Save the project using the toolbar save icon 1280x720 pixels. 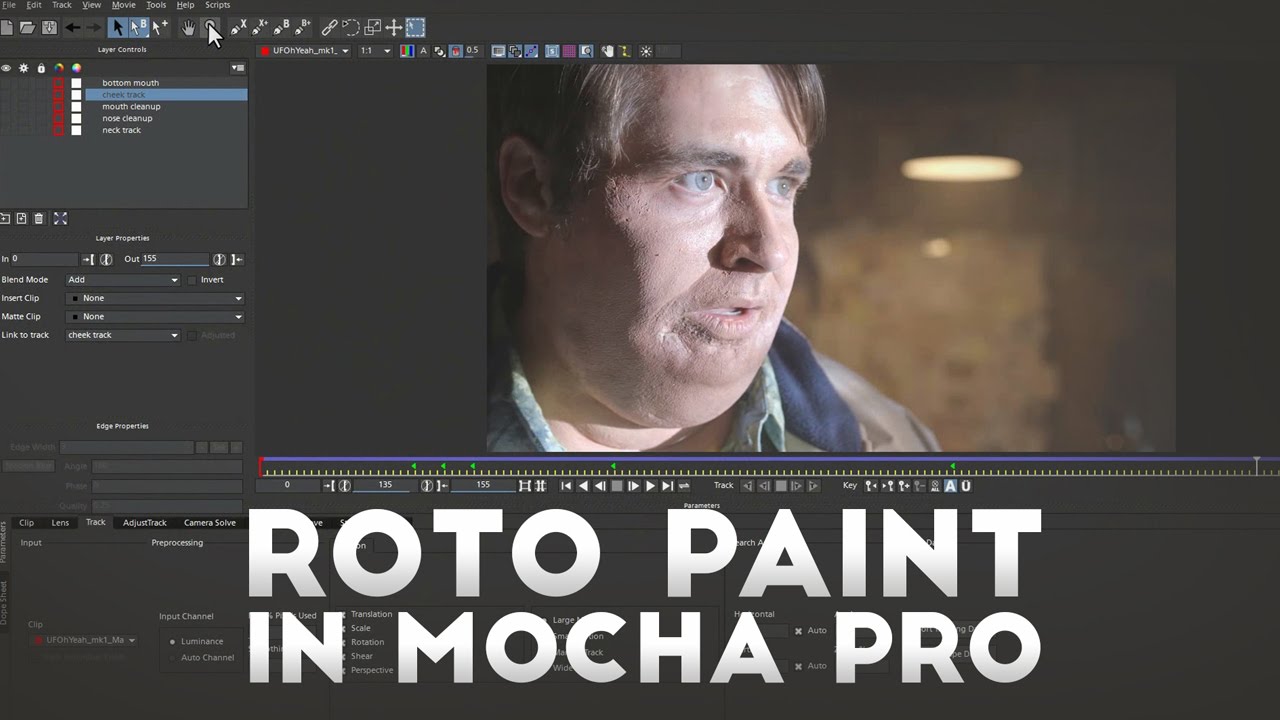(x=49, y=28)
